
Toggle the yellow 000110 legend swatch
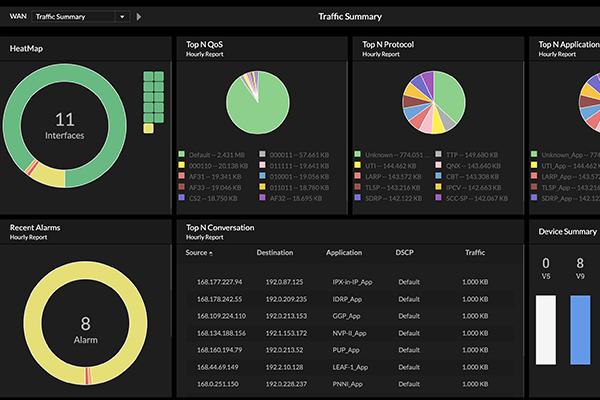(182, 165)
